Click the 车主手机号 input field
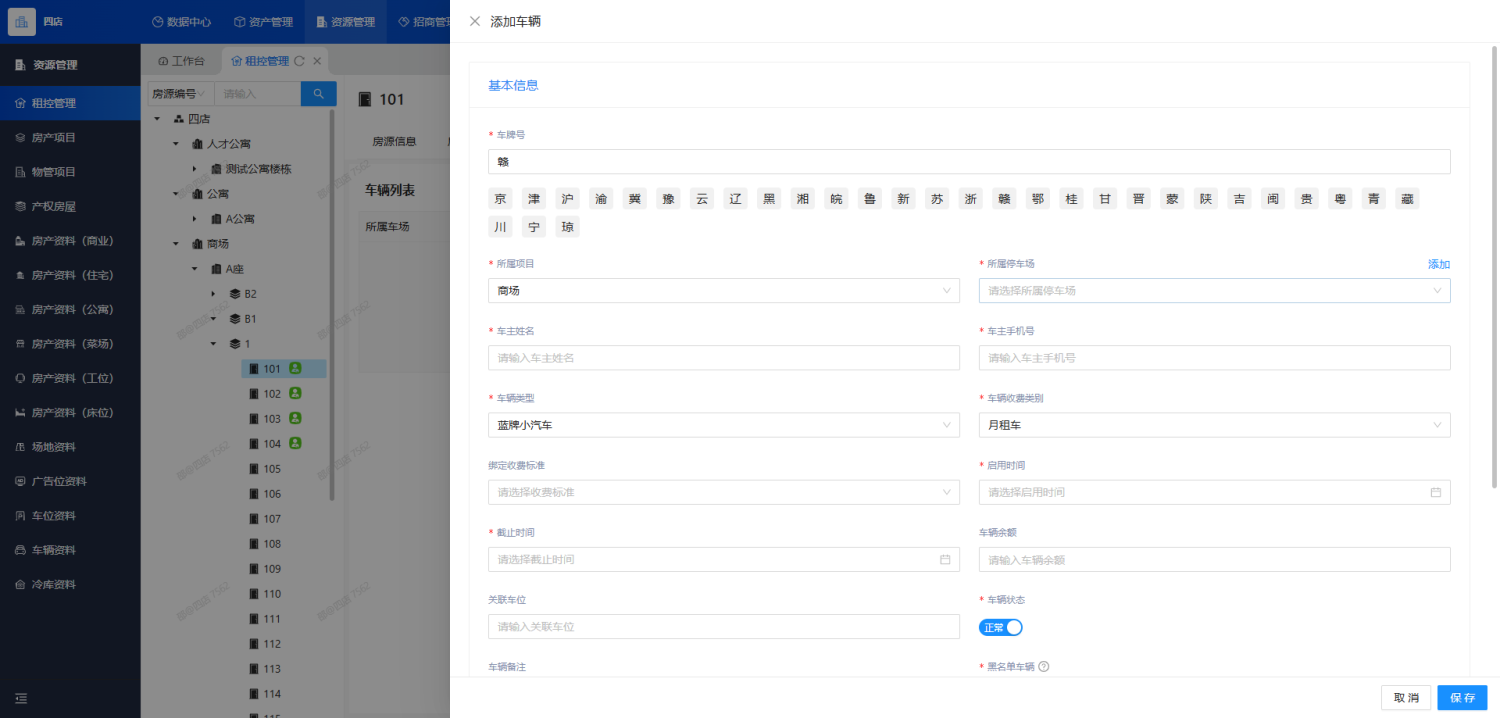The width and height of the screenshot is (1500, 718). click(1214, 358)
